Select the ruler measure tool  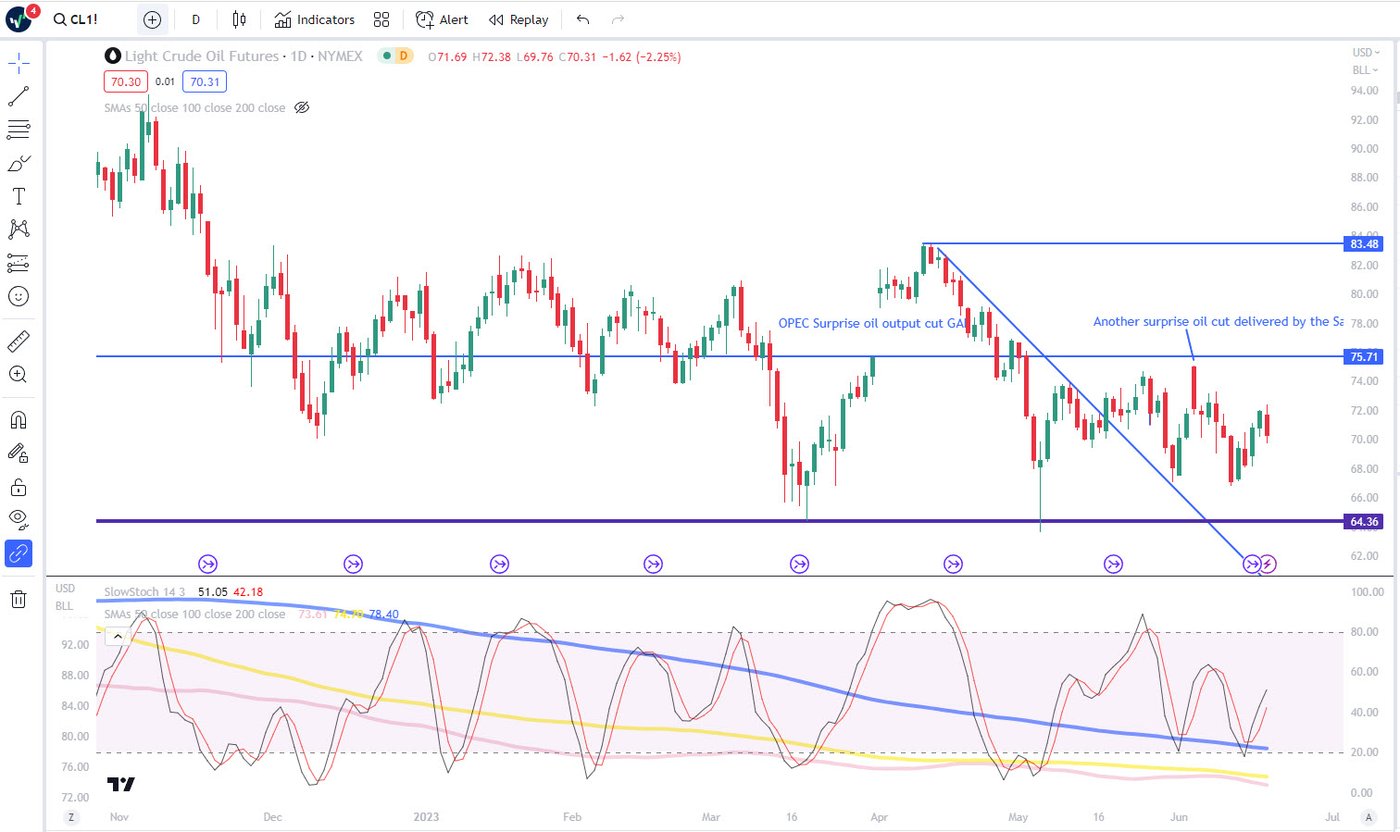[x=18, y=342]
